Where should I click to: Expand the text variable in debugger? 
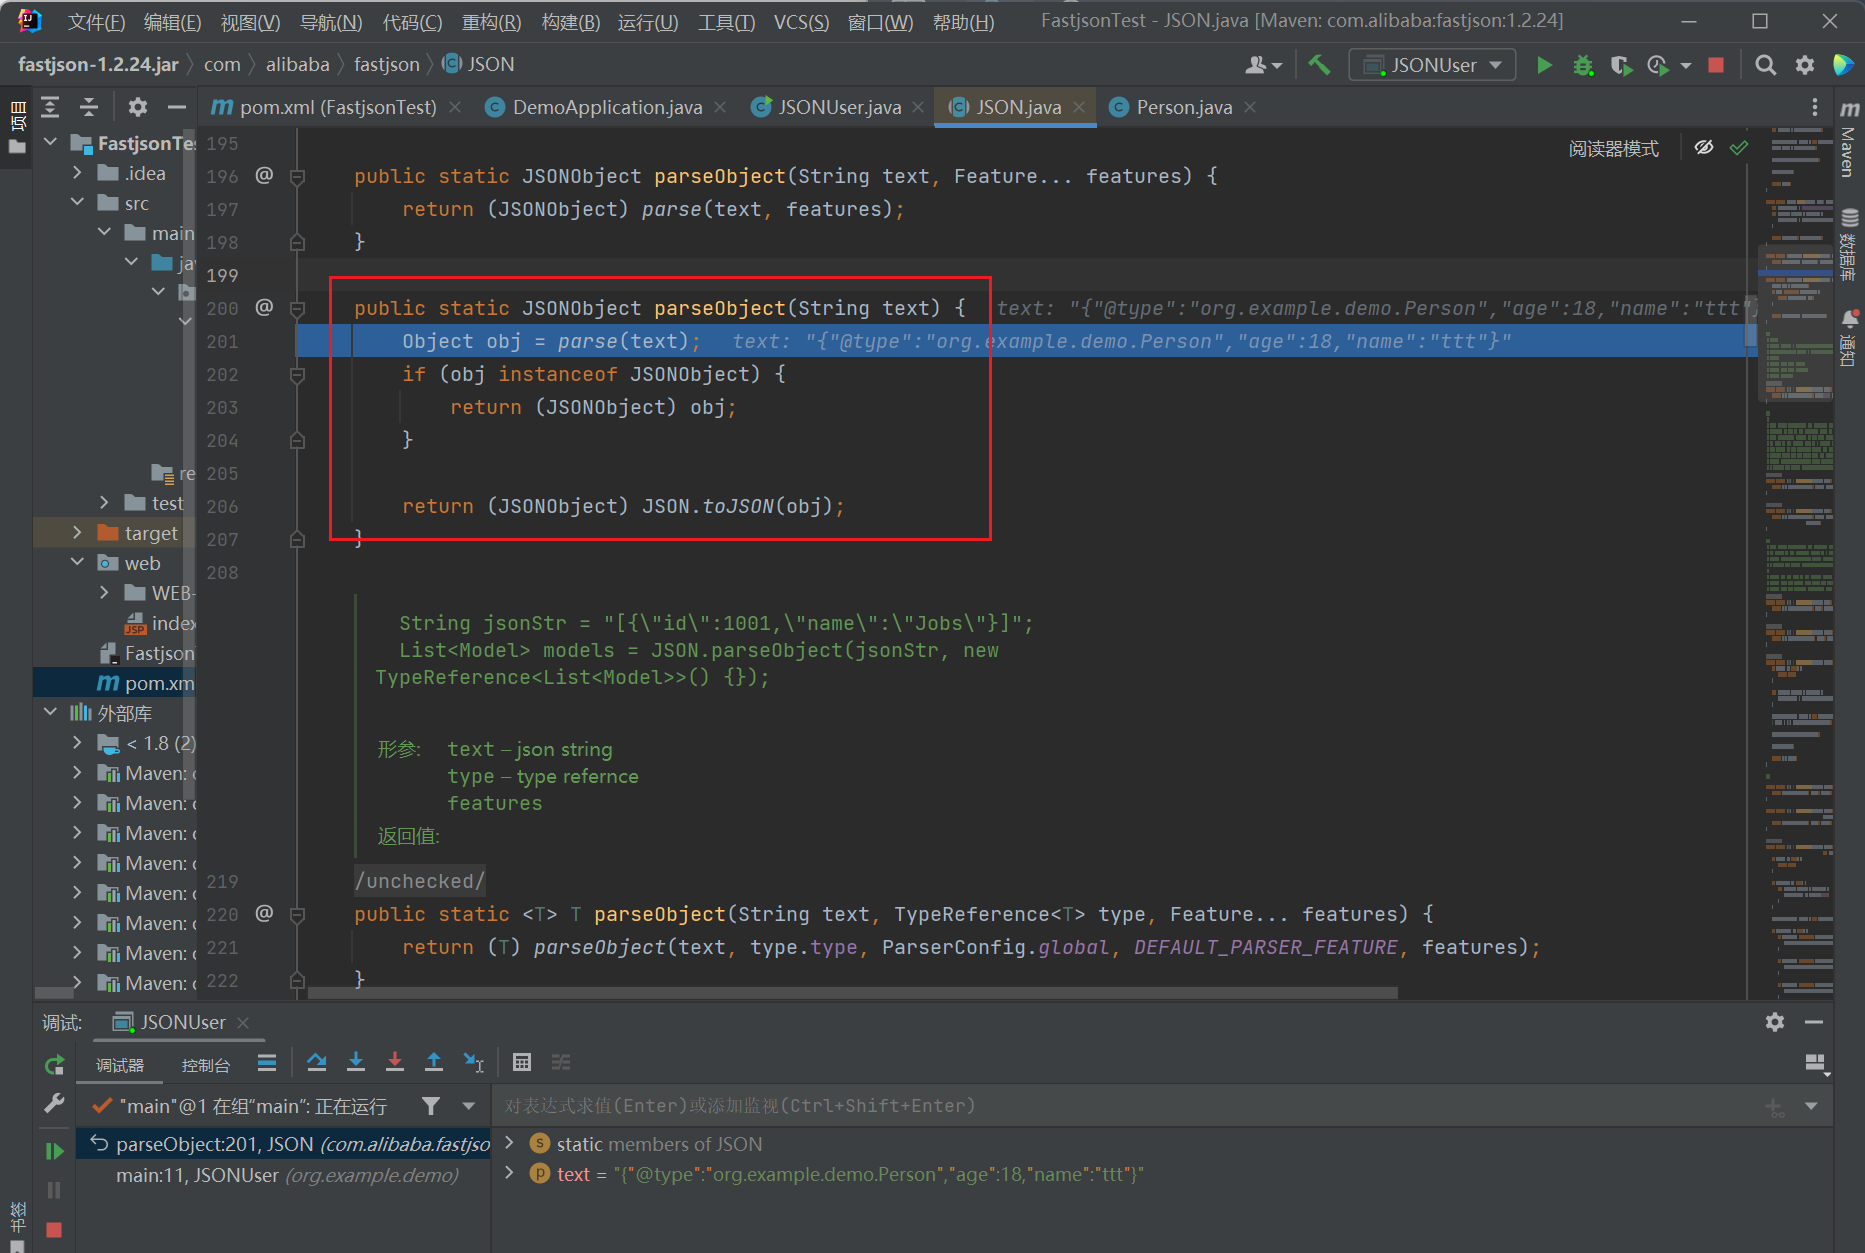pyautogui.click(x=510, y=1174)
